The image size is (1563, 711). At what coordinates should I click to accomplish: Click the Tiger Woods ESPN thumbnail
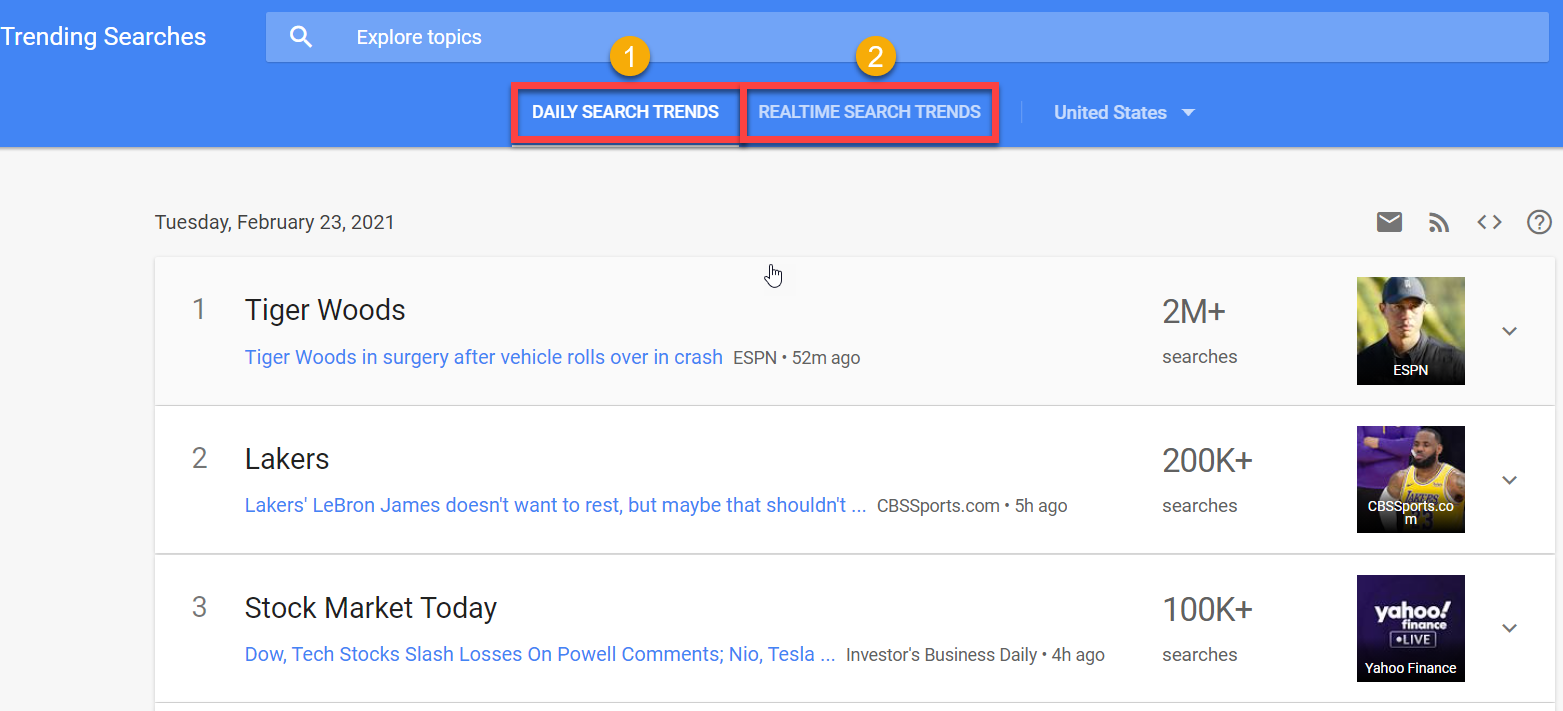[x=1411, y=331]
